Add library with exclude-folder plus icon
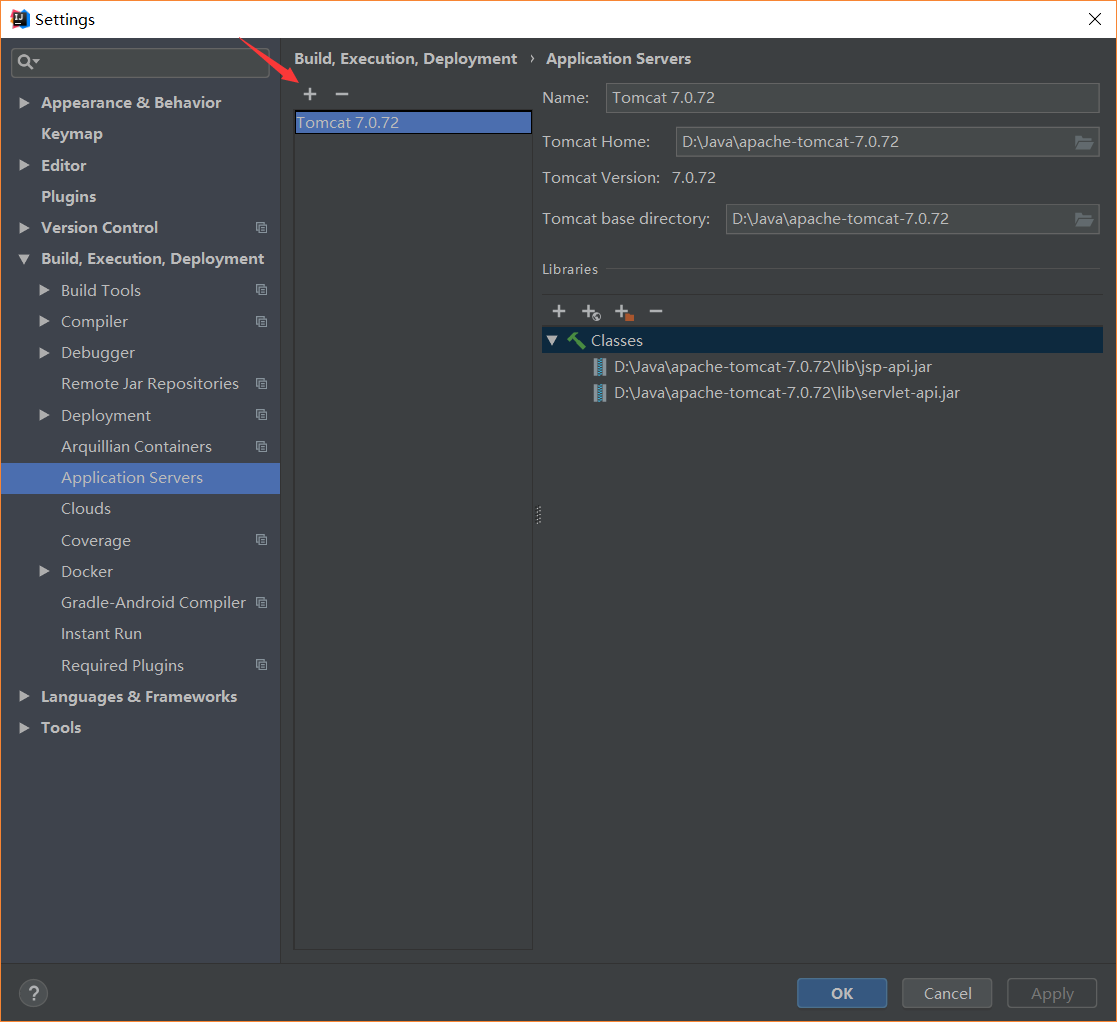 pyautogui.click(x=624, y=312)
